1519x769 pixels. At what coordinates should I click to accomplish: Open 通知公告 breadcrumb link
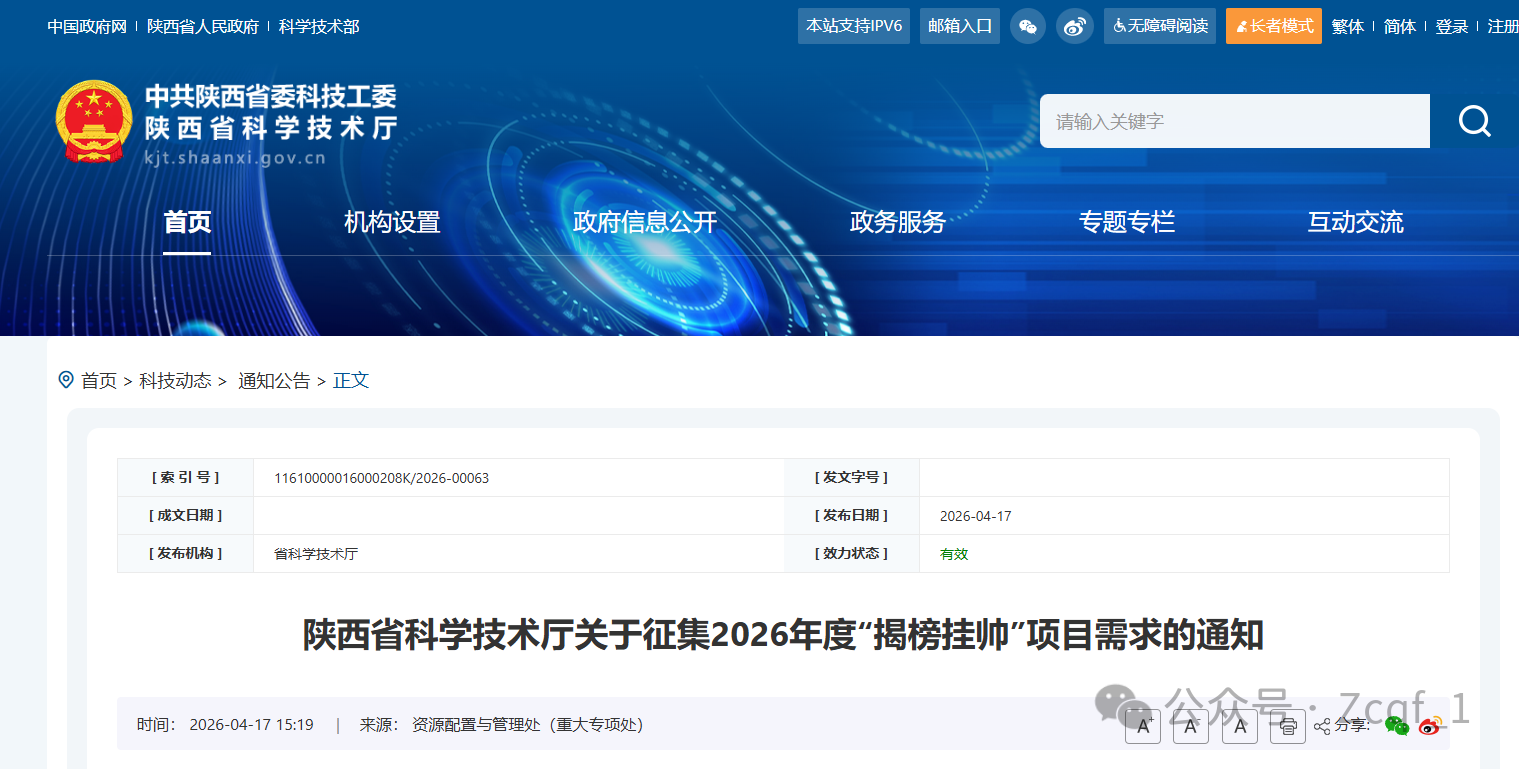[274, 381]
